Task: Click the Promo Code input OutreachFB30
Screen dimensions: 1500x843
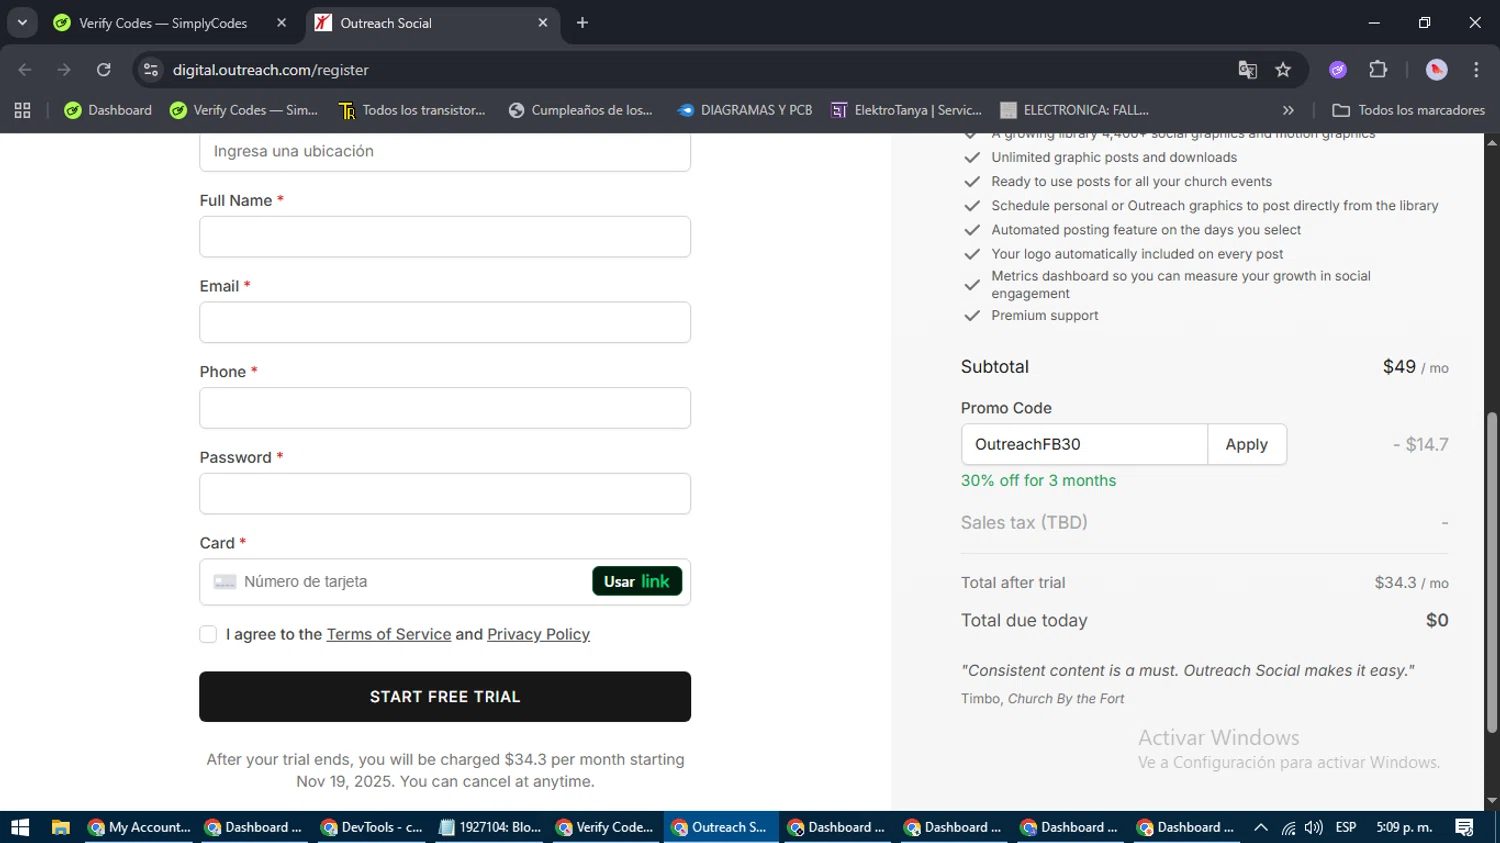Action: (1084, 444)
